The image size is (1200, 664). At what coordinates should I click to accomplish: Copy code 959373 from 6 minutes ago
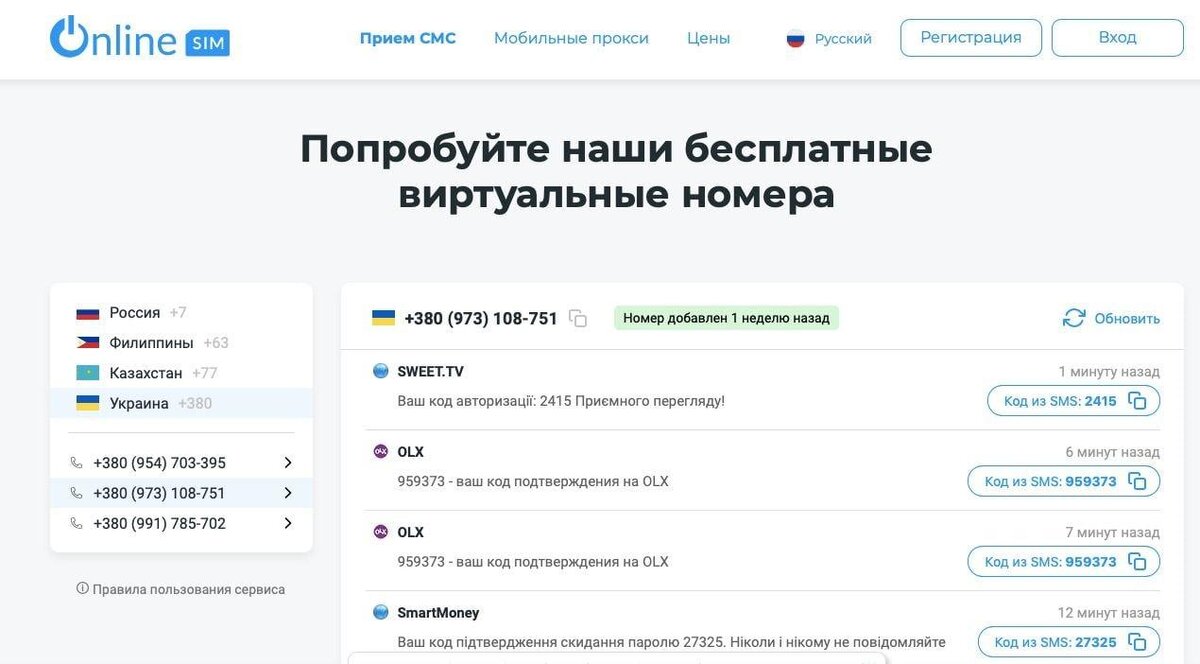1137,481
